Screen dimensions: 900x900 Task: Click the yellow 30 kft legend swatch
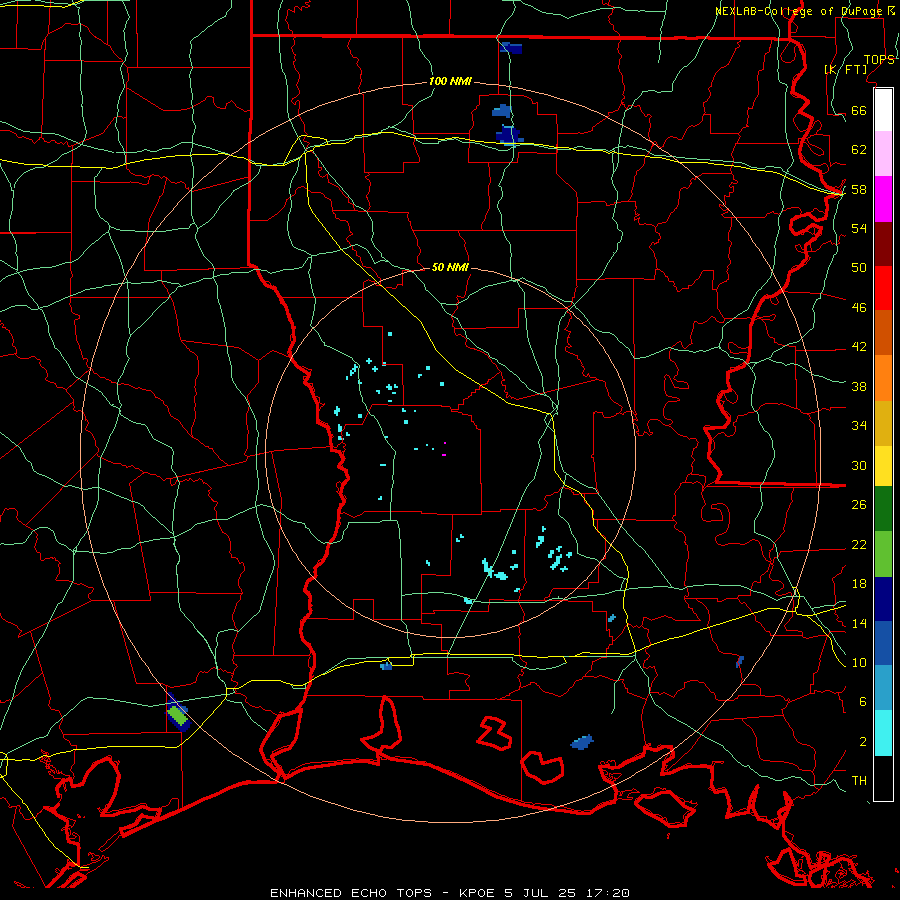(883, 466)
